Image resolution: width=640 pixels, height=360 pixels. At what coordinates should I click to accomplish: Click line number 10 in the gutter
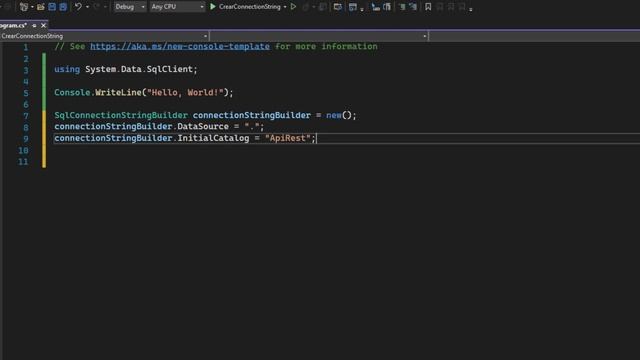(23, 150)
